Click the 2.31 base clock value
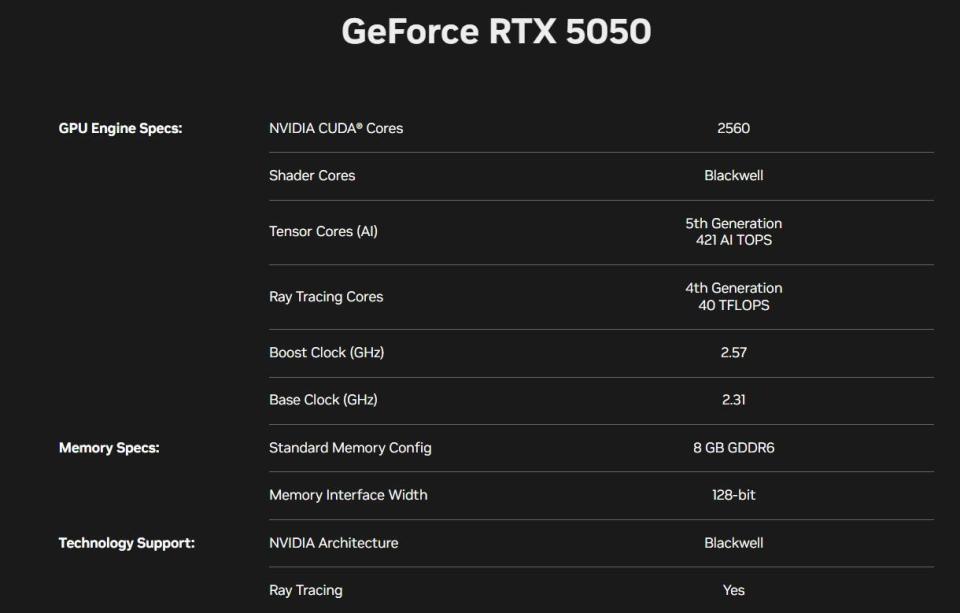Screen dimensions: 960x613 pos(733,400)
